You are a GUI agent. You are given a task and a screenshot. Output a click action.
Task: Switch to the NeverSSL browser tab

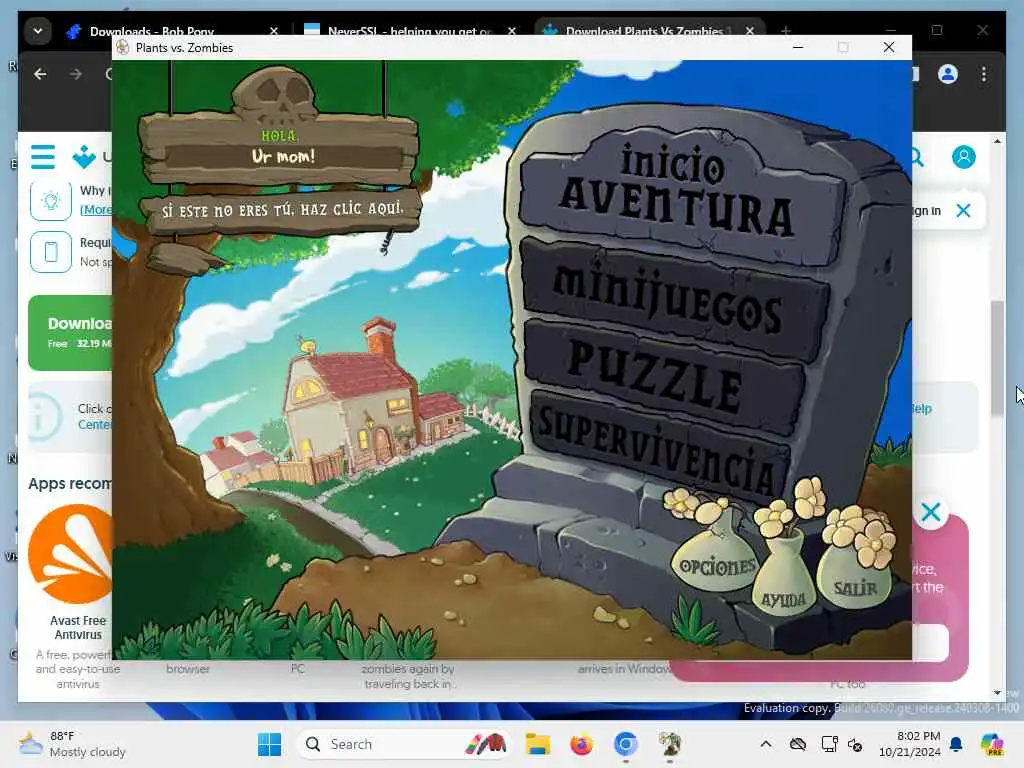(410, 31)
